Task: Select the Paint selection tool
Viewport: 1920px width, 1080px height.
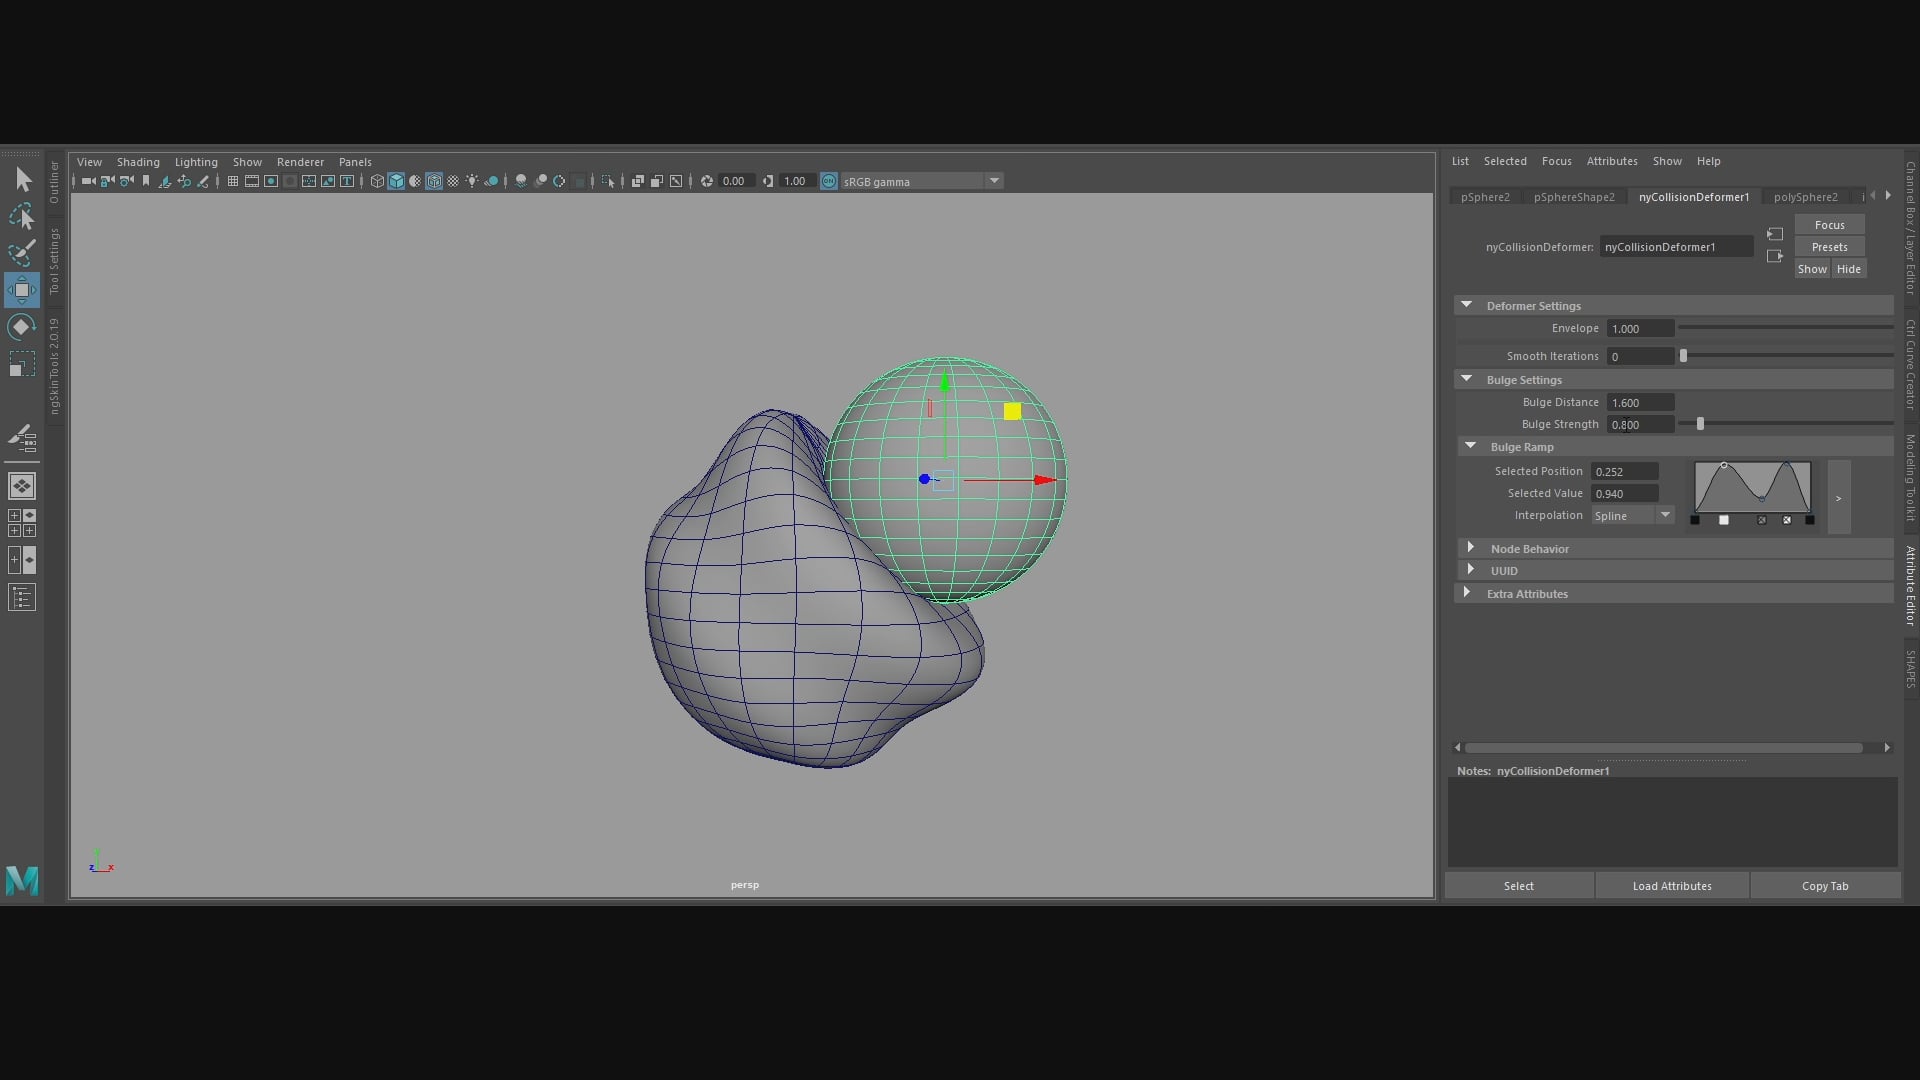Action: pos(22,253)
